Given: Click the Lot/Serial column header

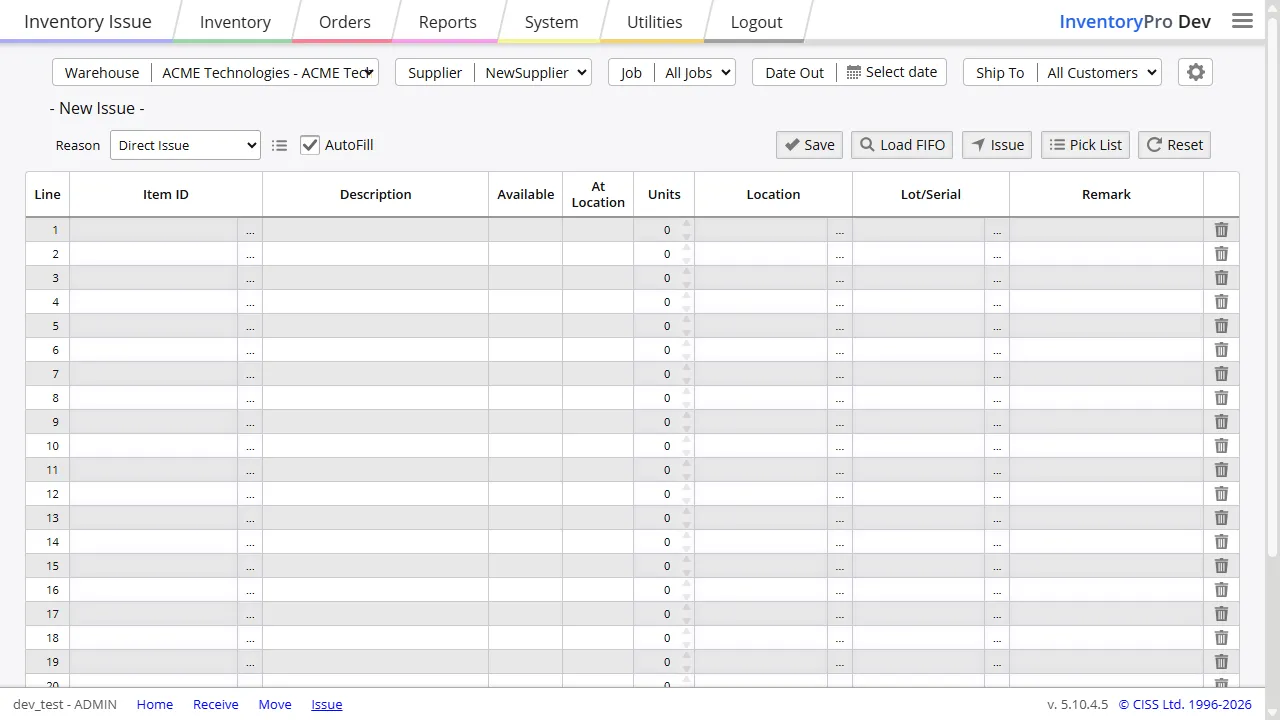Looking at the screenshot, I should coord(931,194).
